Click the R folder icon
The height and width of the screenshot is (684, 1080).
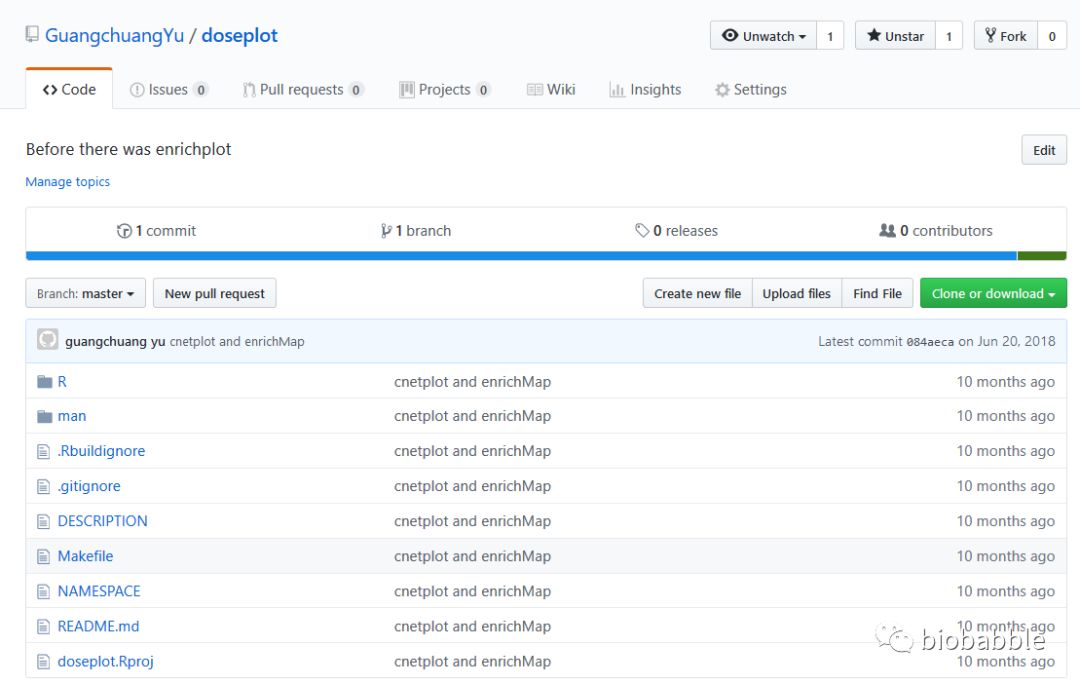(44, 382)
